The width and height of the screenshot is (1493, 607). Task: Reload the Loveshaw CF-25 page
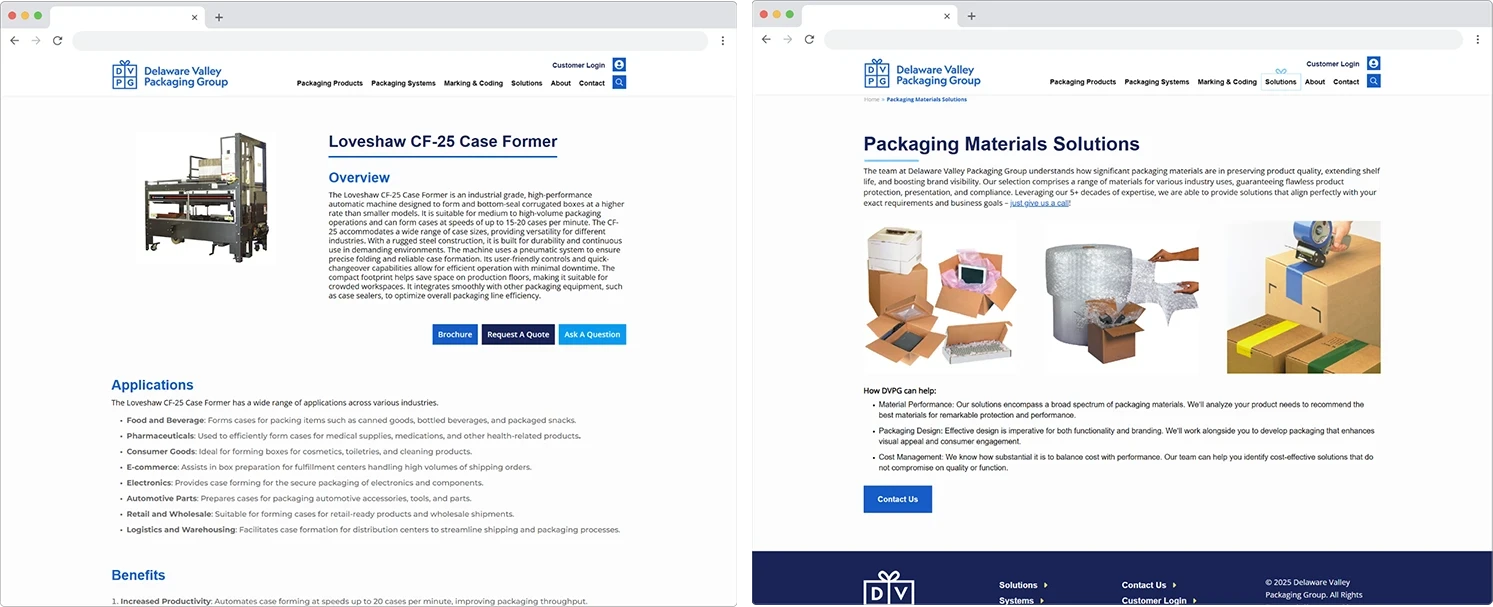(57, 41)
